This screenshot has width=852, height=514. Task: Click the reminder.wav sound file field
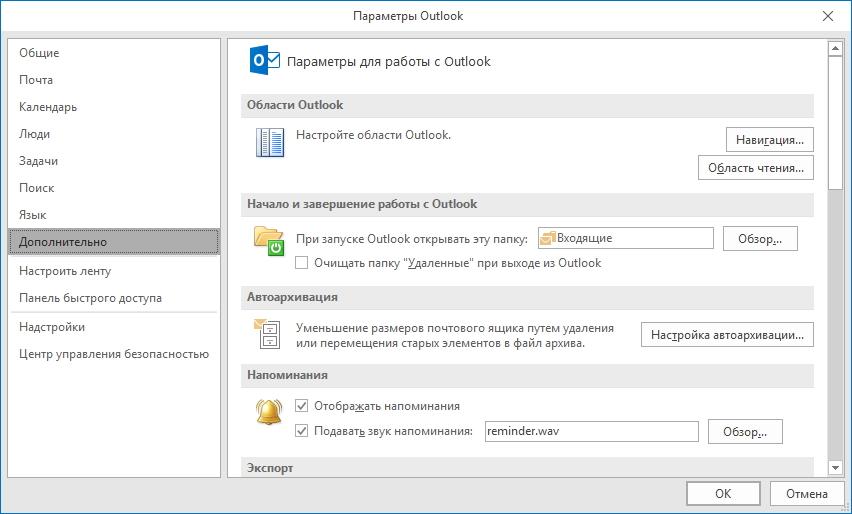pos(592,431)
